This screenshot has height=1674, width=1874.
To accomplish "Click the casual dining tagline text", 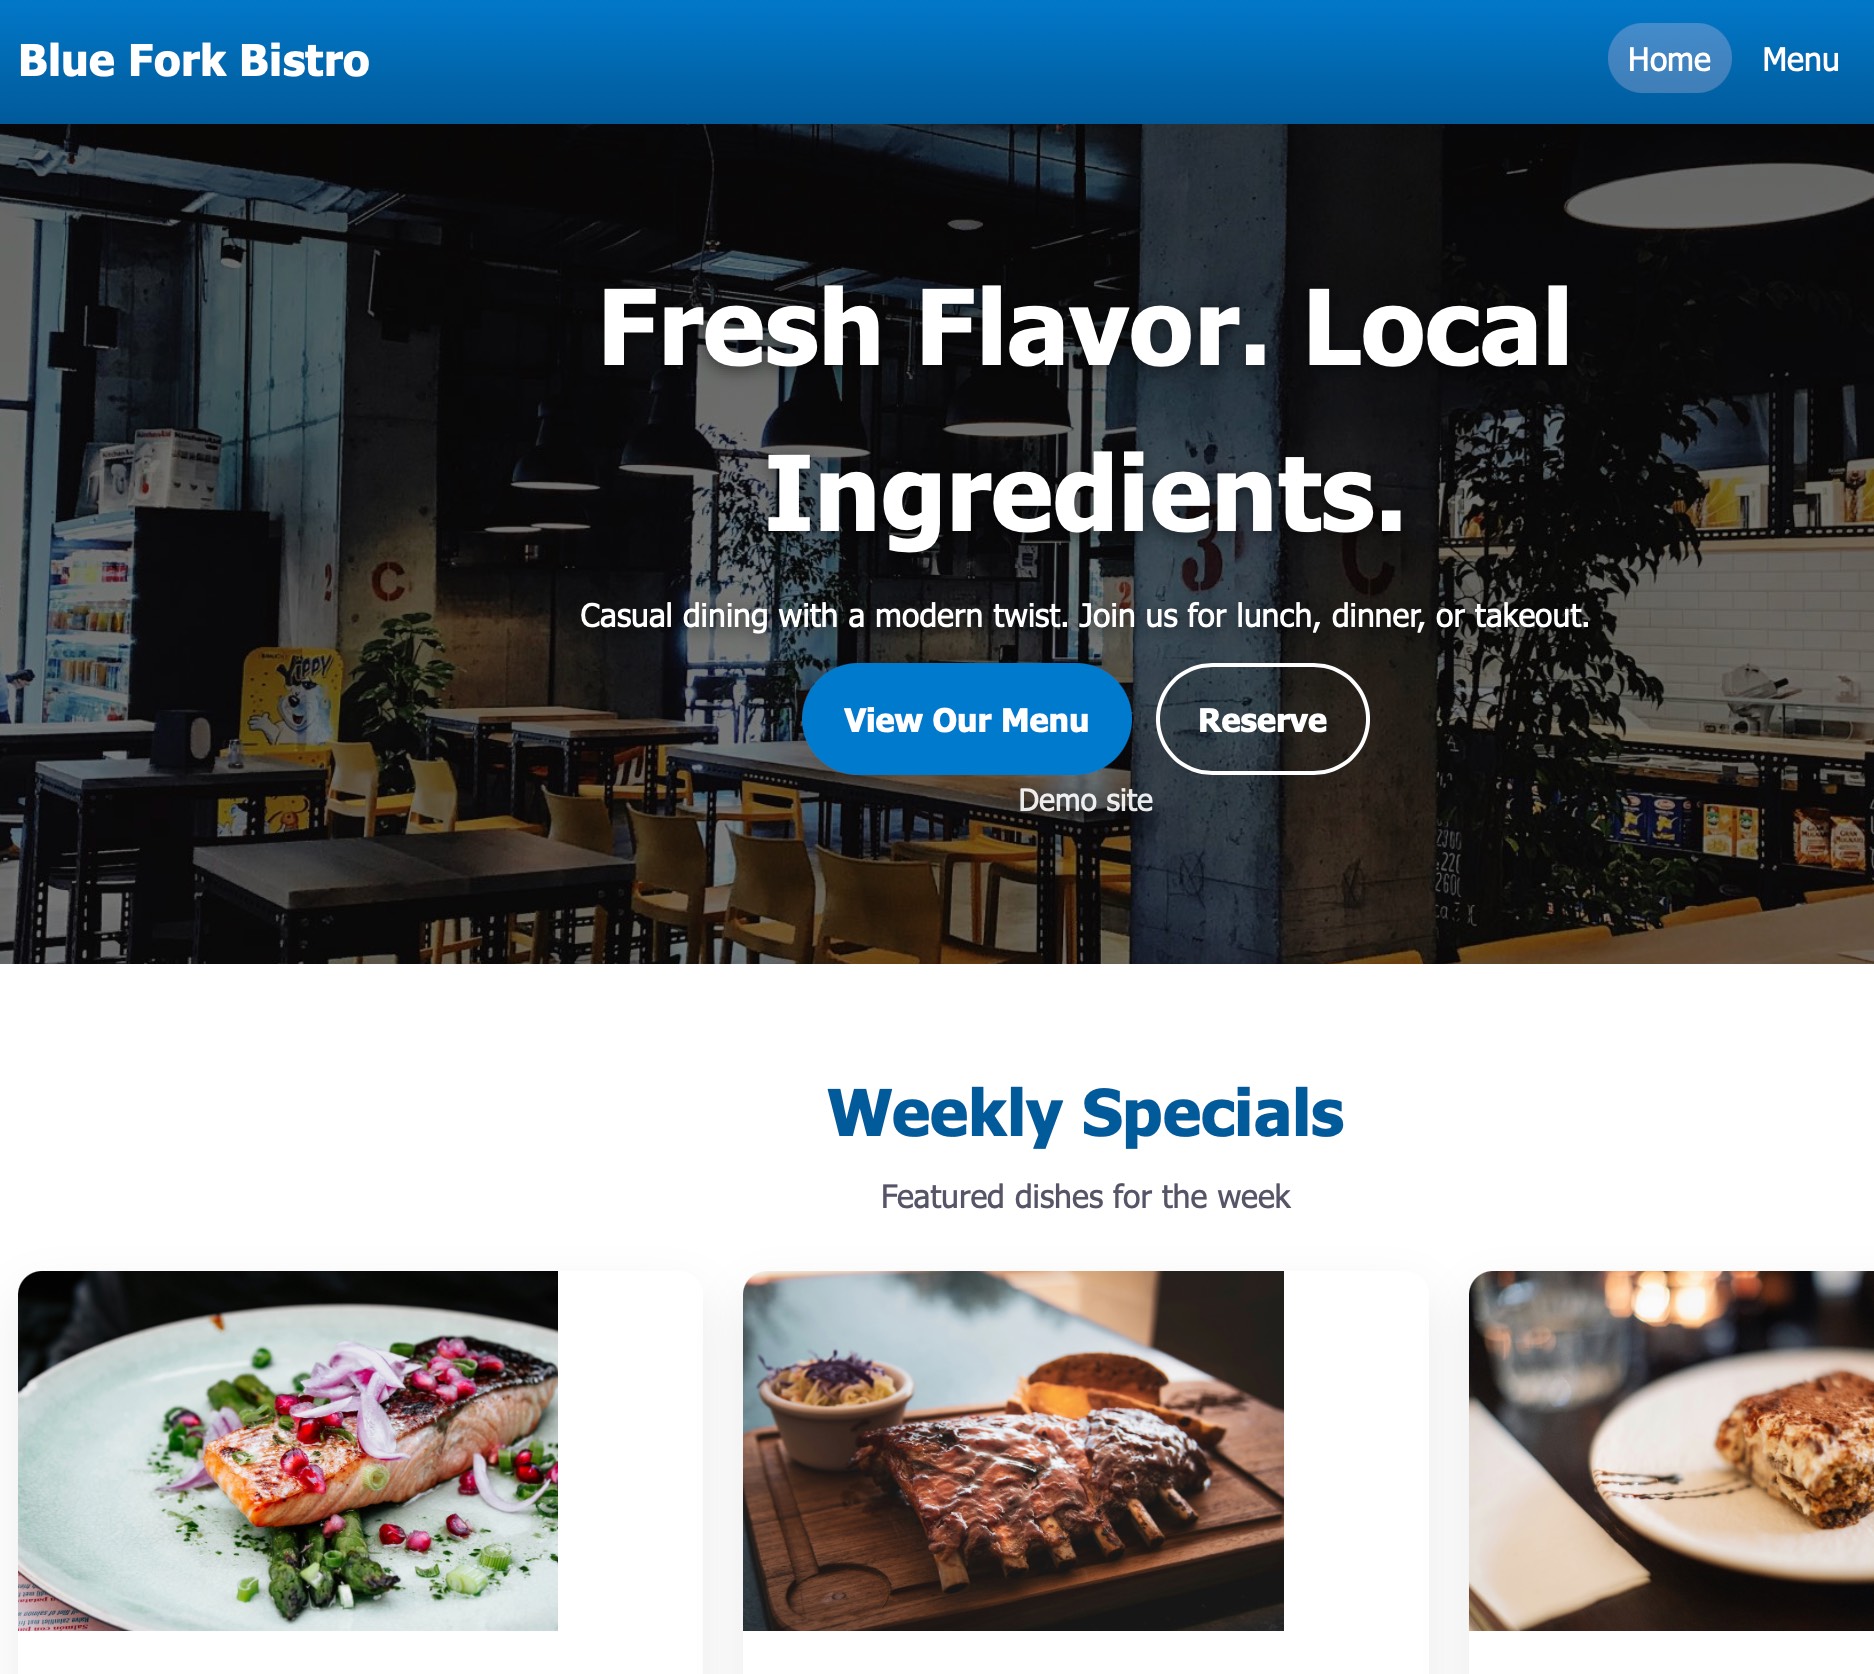I will (x=1085, y=615).
